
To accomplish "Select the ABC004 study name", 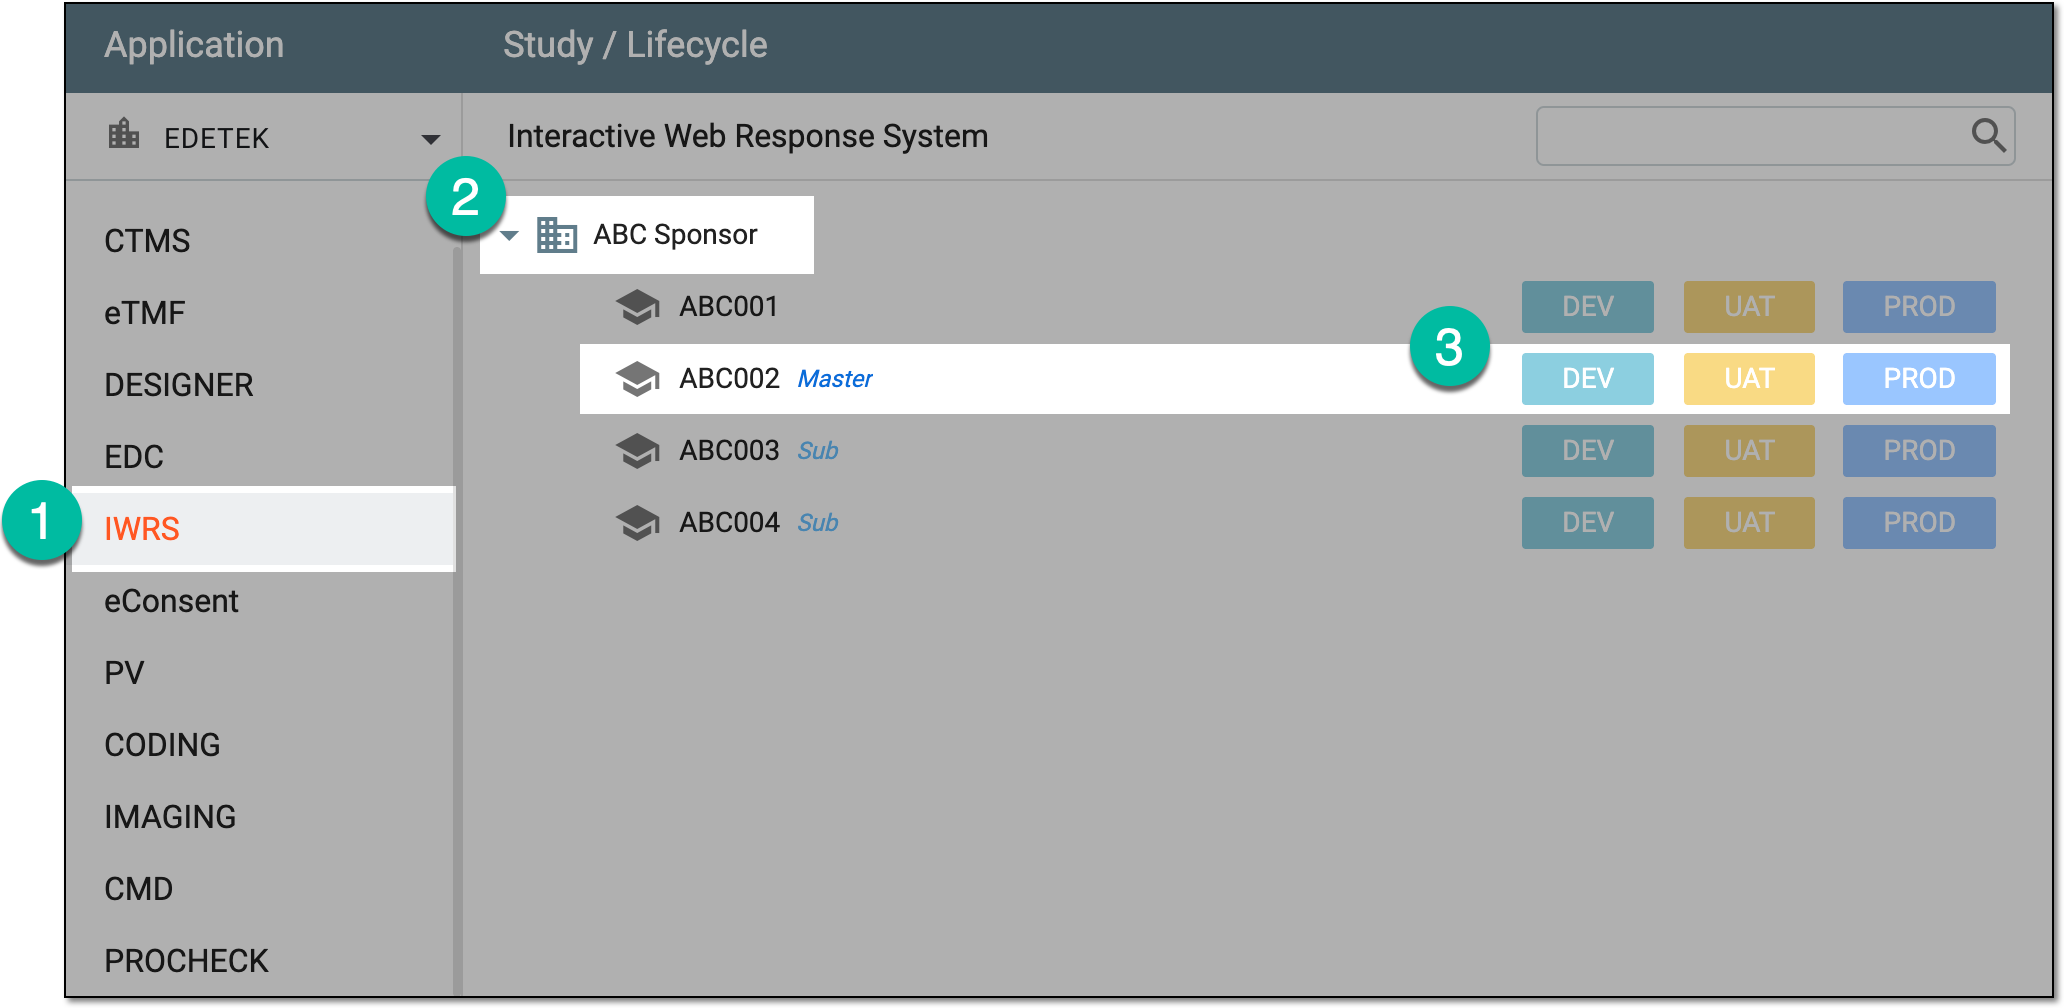I will coord(729,523).
